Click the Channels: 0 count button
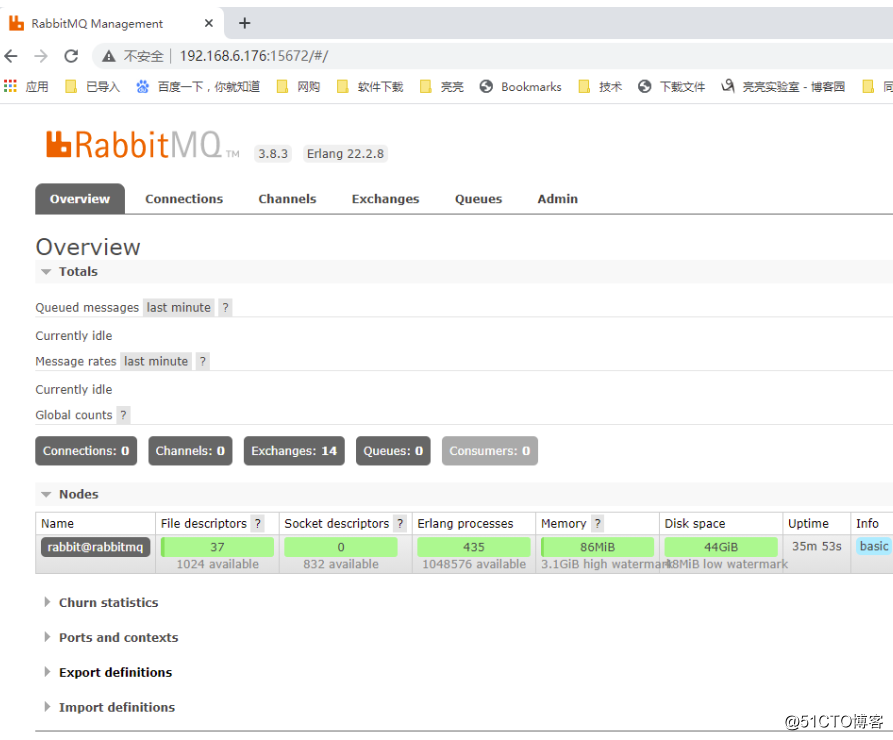The height and width of the screenshot is (740, 893). [x=190, y=451]
